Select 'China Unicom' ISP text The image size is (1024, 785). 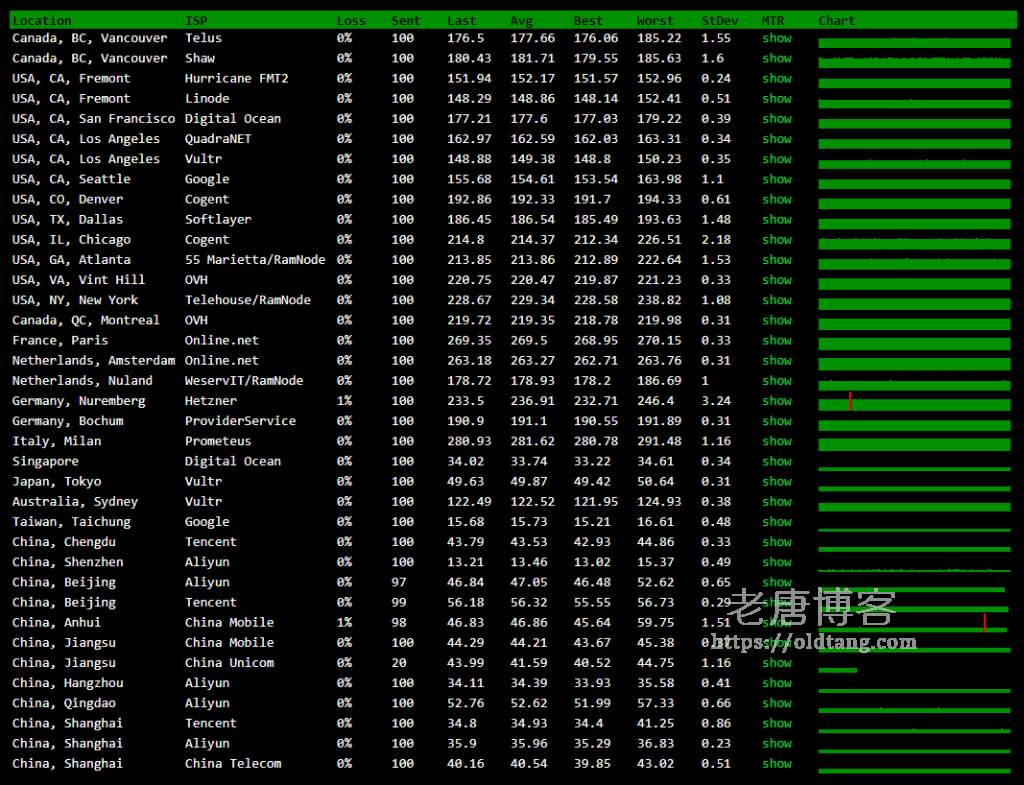(x=229, y=663)
